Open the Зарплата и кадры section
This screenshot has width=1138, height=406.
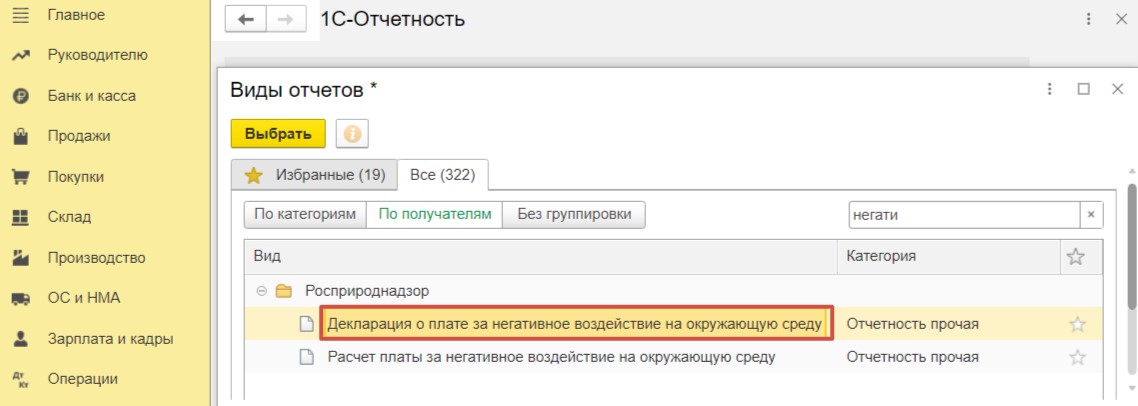pyautogui.click(x=110, y=338)
